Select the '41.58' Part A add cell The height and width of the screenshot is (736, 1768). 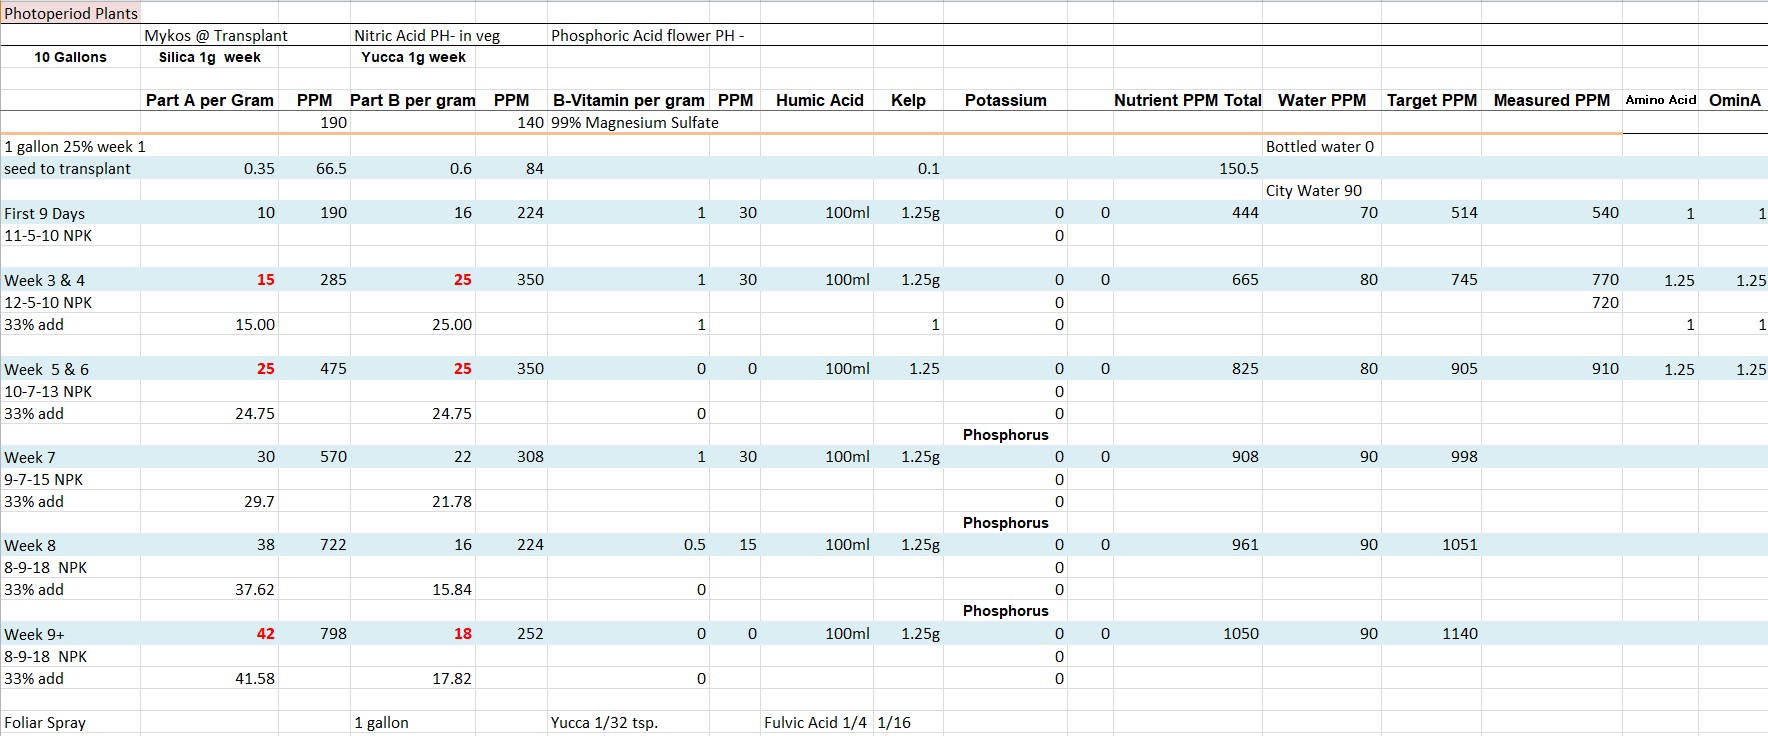click(x=255, y=678)
